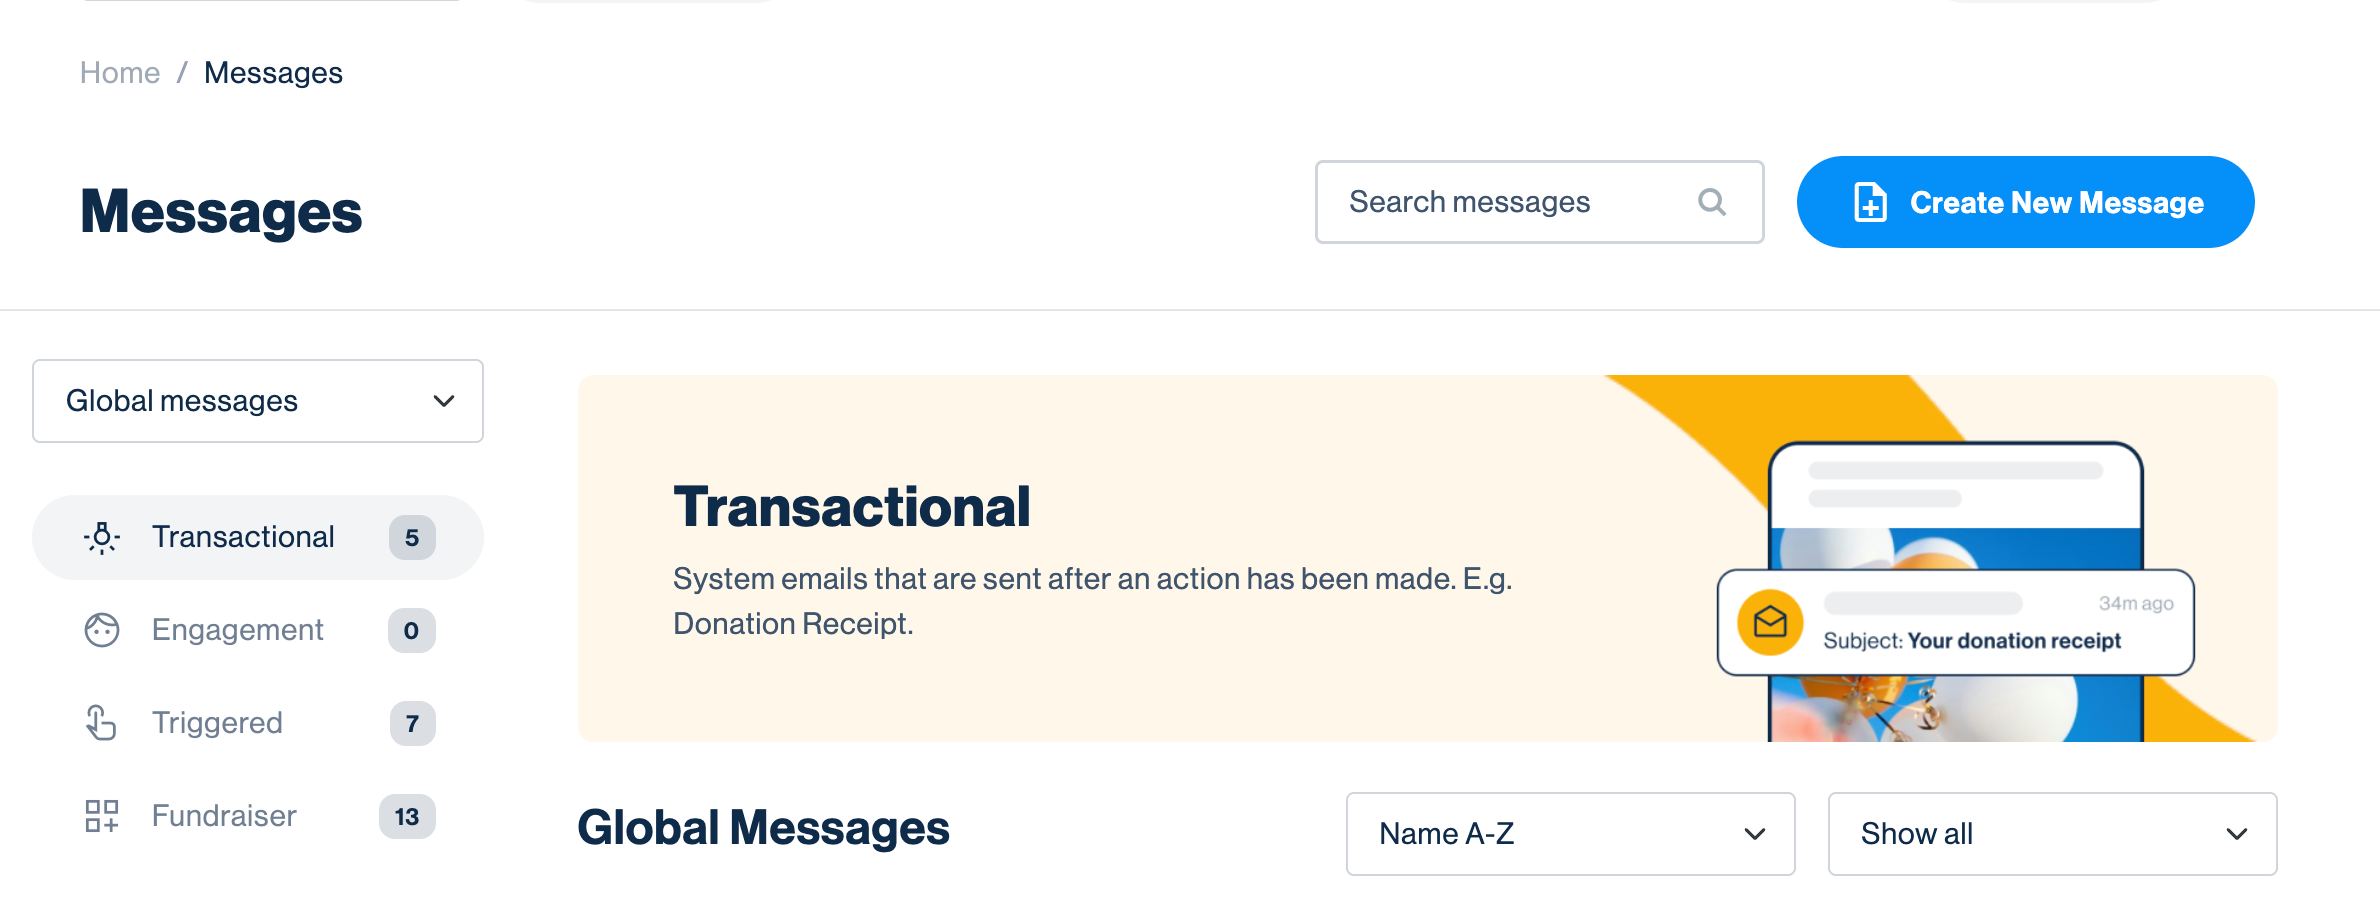Click the Fundraiser count badge showing 13
Viewport: 2380px width, 916px height.
pyautogui.click(x=407, y=817)
